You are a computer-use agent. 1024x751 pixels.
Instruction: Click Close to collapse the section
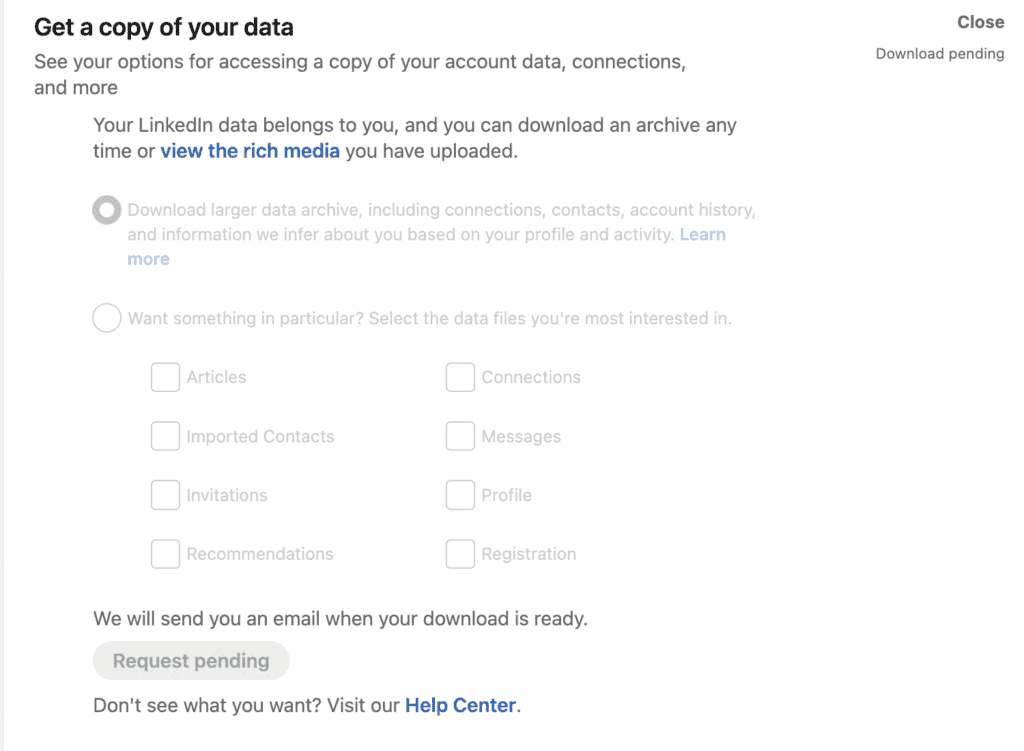coord(980,22)
